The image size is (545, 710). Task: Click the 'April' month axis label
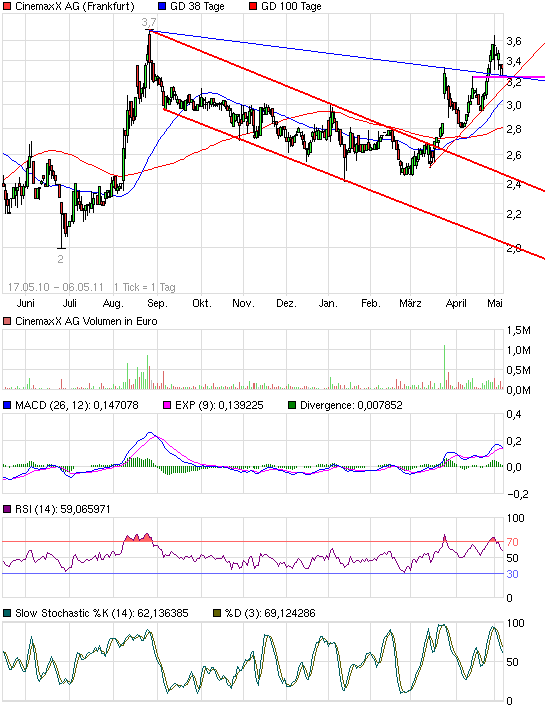click(x=456, y=303)
